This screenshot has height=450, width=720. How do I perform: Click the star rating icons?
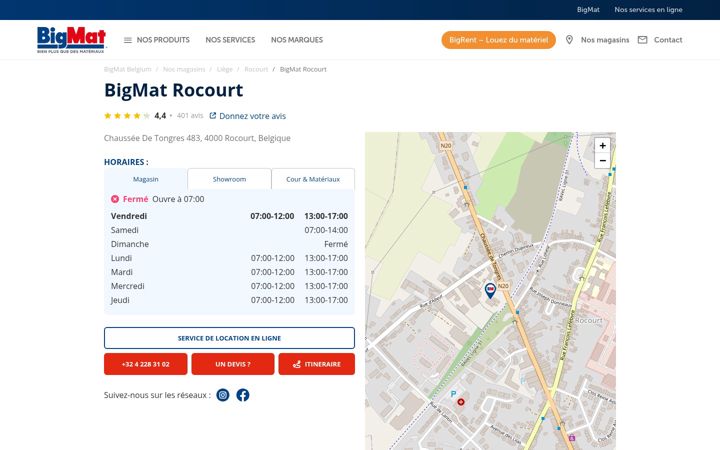tap(127, 116)
